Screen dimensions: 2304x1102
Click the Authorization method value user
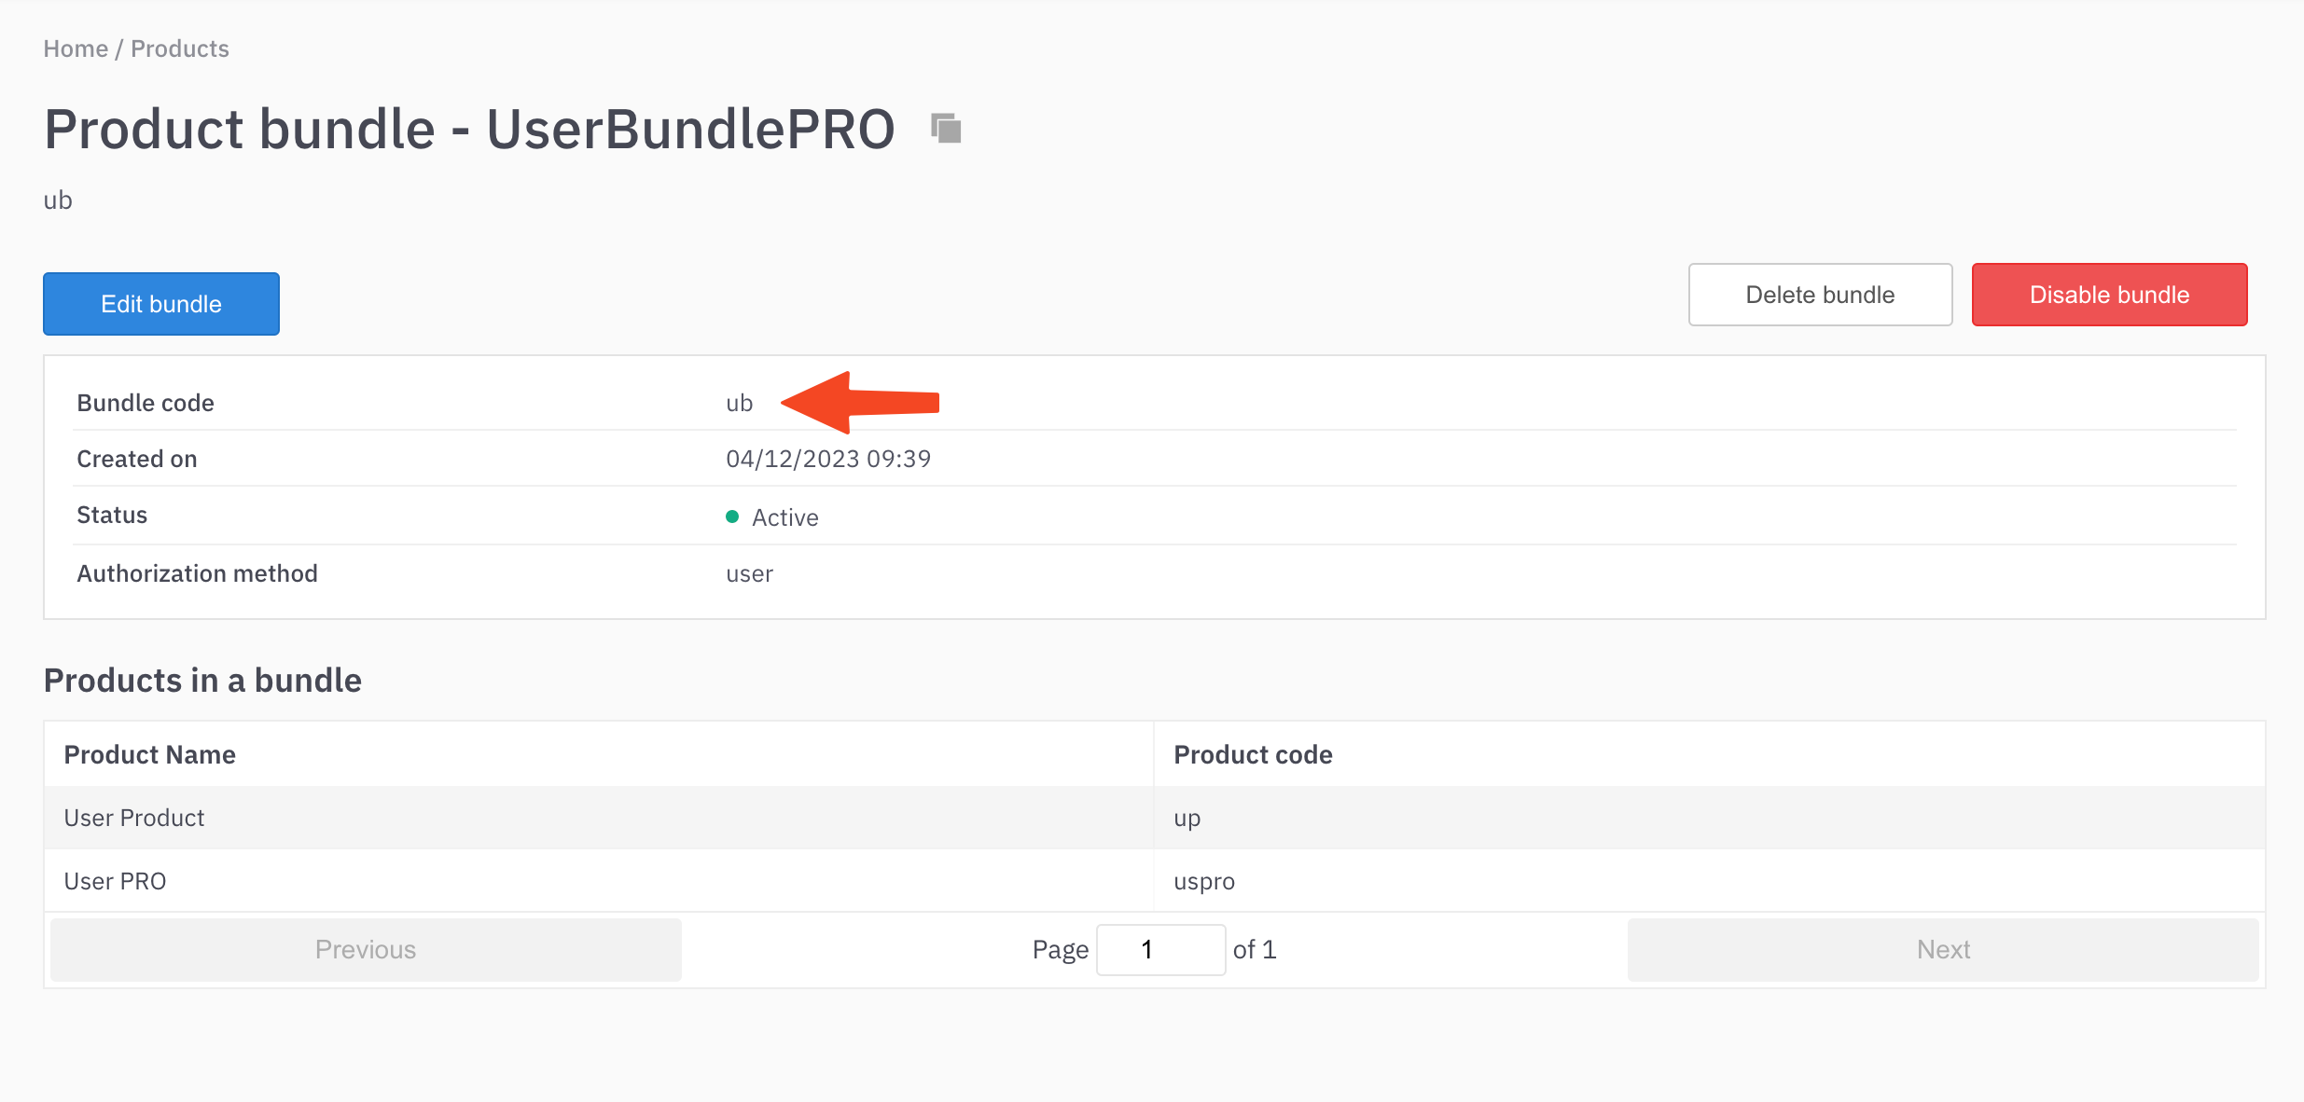coord(749,574)
